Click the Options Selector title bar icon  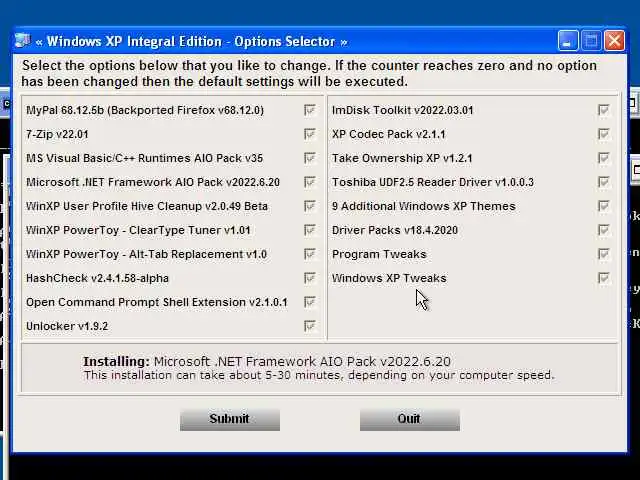pyautogui.click(x=22, y=41)
